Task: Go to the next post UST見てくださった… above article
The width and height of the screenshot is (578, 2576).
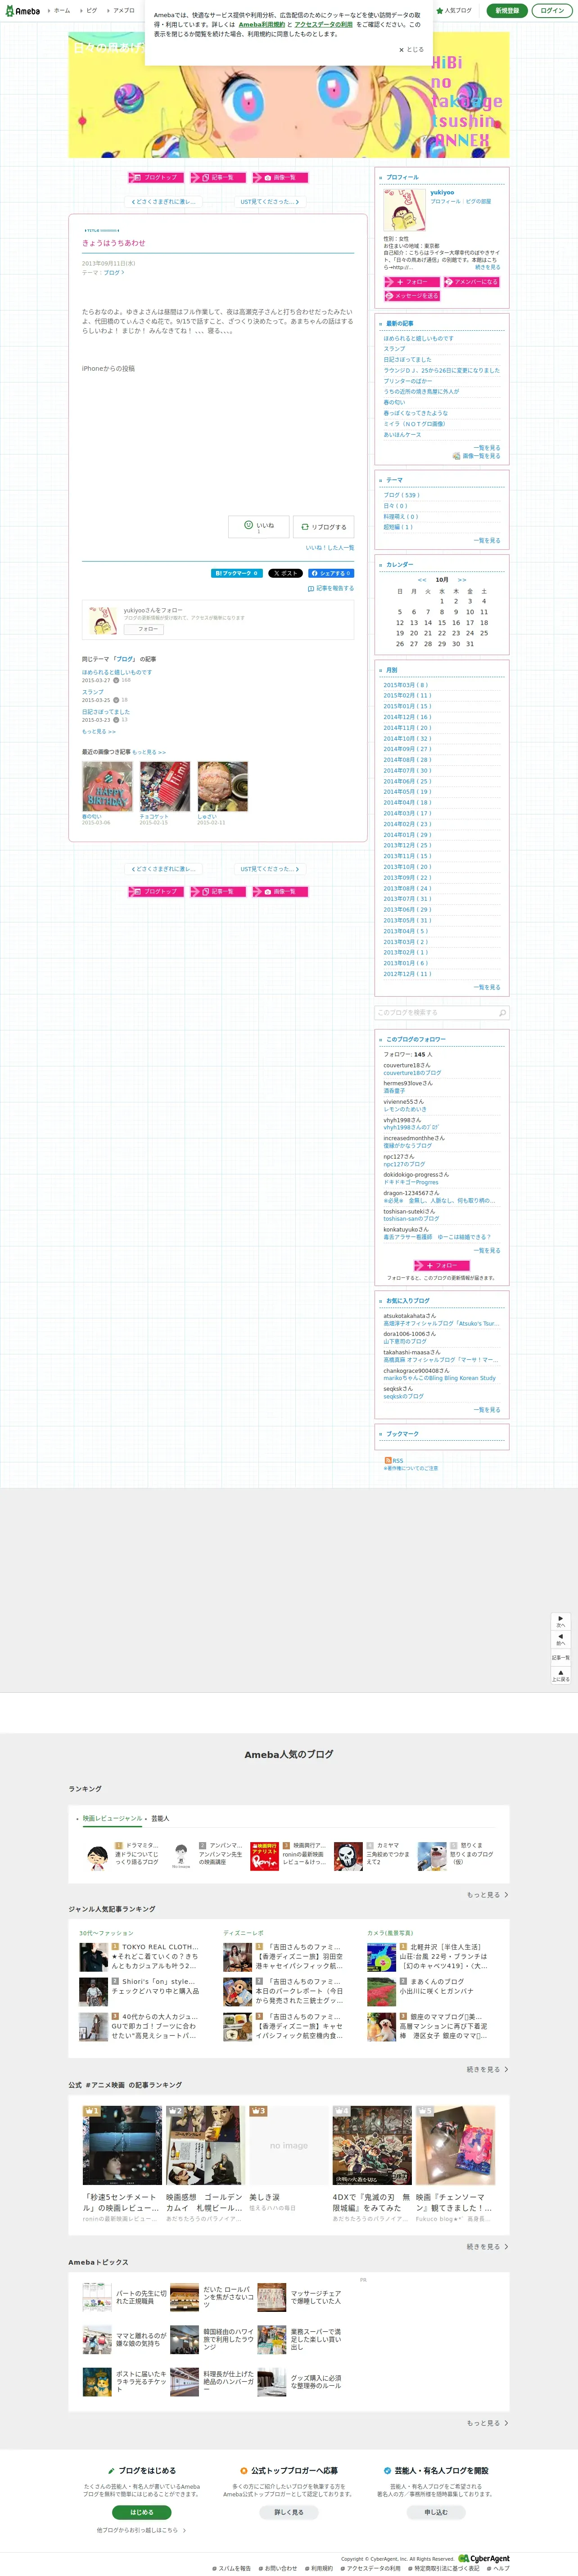Action: pyautogui.click(x=269, y=201)
